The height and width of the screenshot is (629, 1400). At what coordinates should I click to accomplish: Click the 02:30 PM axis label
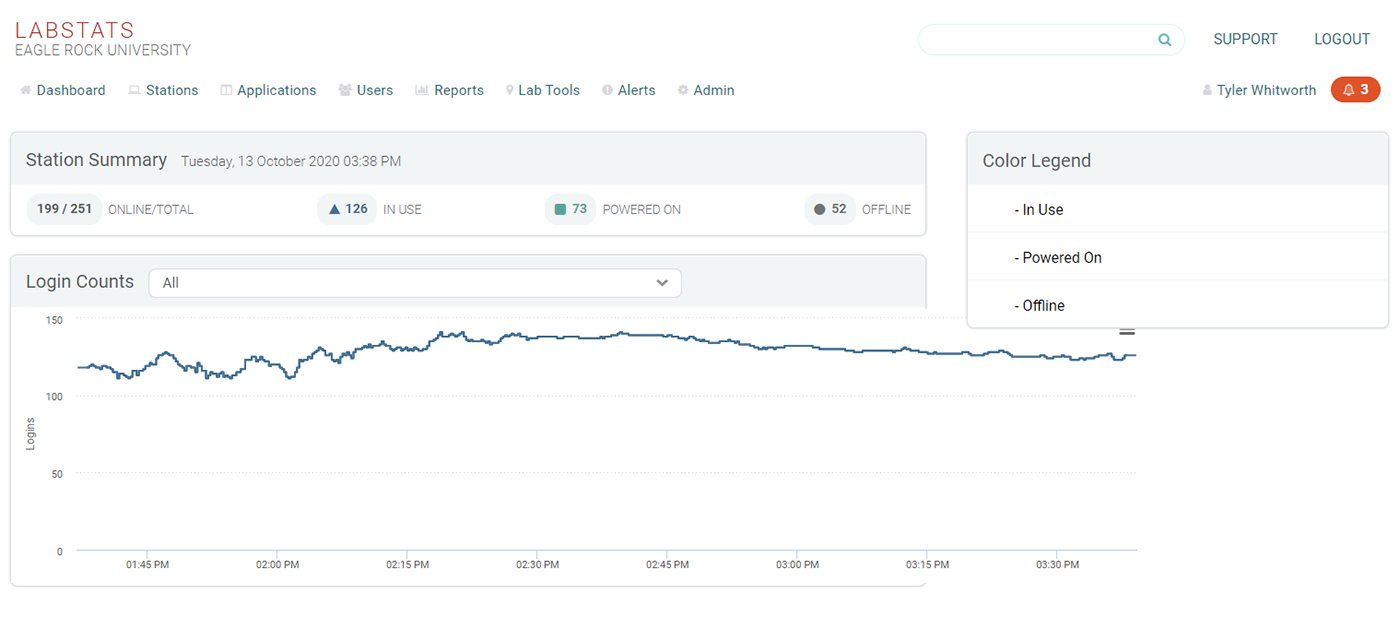tap(537, 565)
